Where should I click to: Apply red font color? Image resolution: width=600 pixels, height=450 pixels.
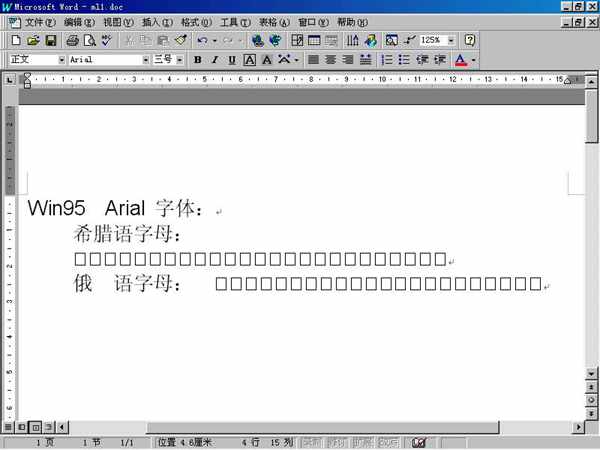click(x=461, y=60)
